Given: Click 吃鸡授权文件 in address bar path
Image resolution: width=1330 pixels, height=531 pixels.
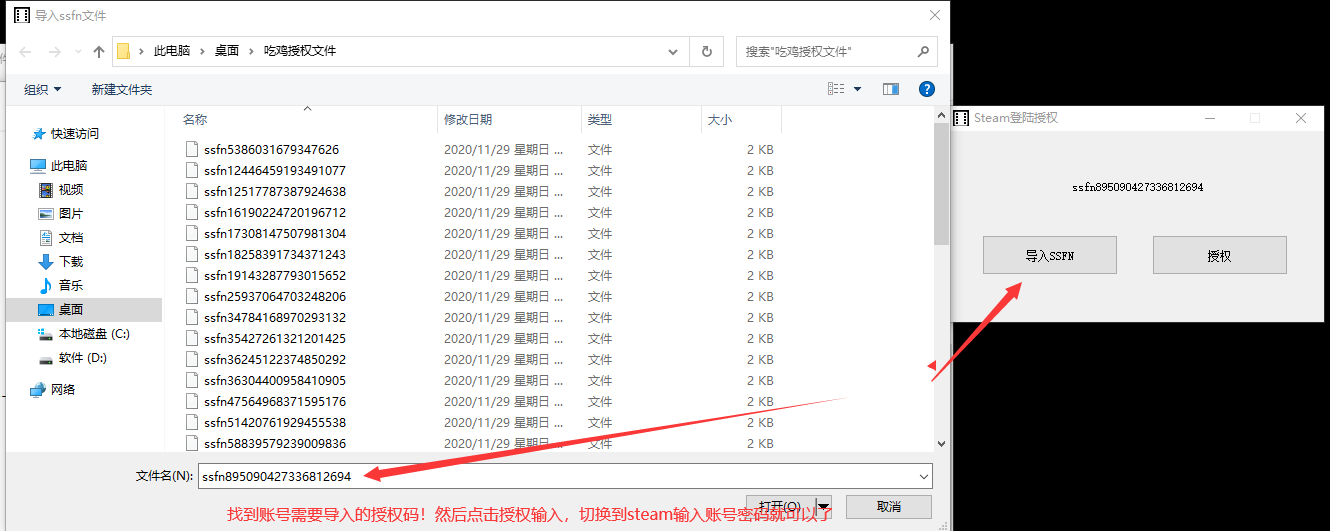Looking at the screenshot, I should click(x=300, y=51).
